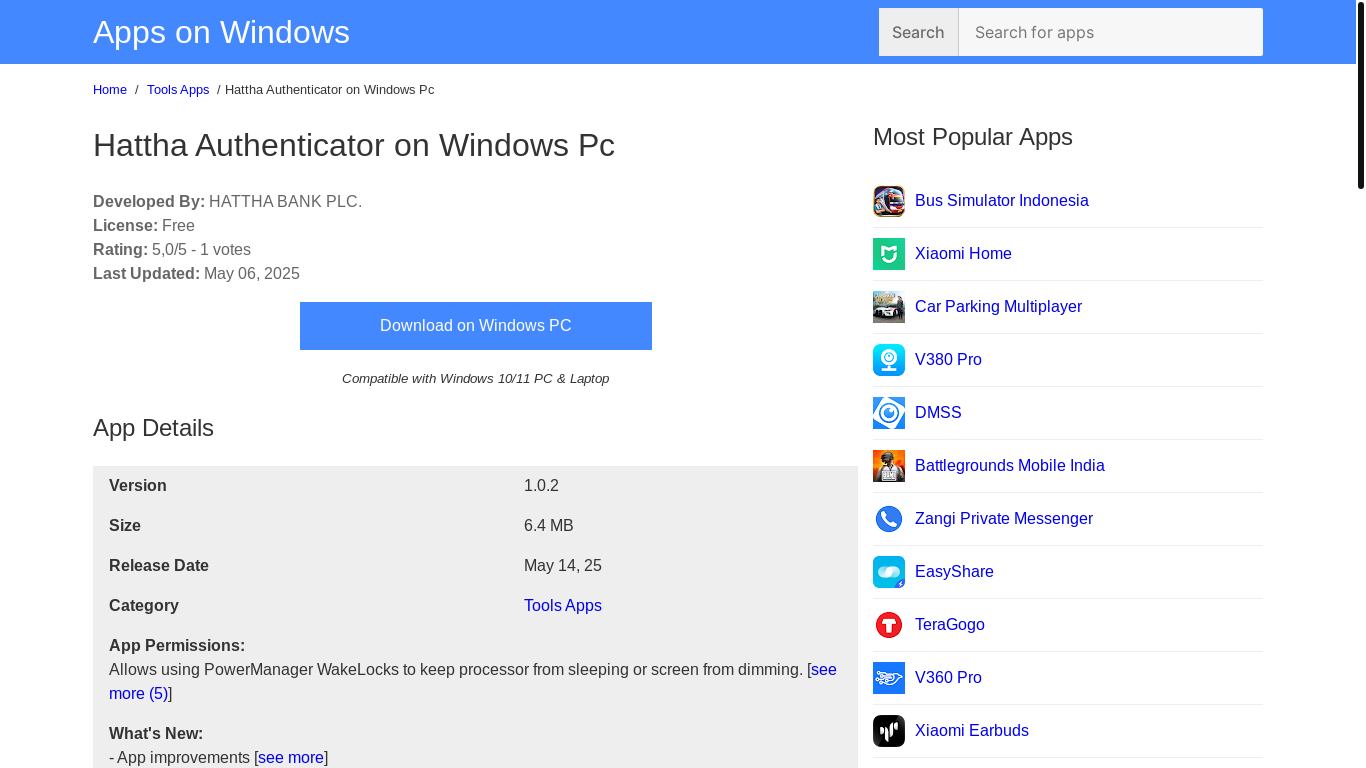The image size is (1366, 768).
Task: Open the Bus Simulator Indonesia link
Action: click(x=1001, y=201)
